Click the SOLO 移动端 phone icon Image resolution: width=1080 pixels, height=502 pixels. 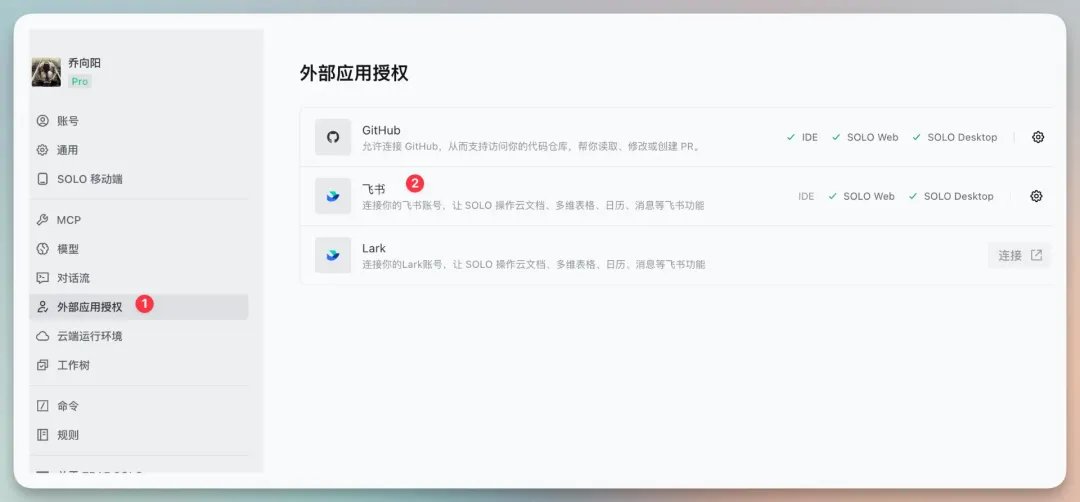tap(43, 179)
